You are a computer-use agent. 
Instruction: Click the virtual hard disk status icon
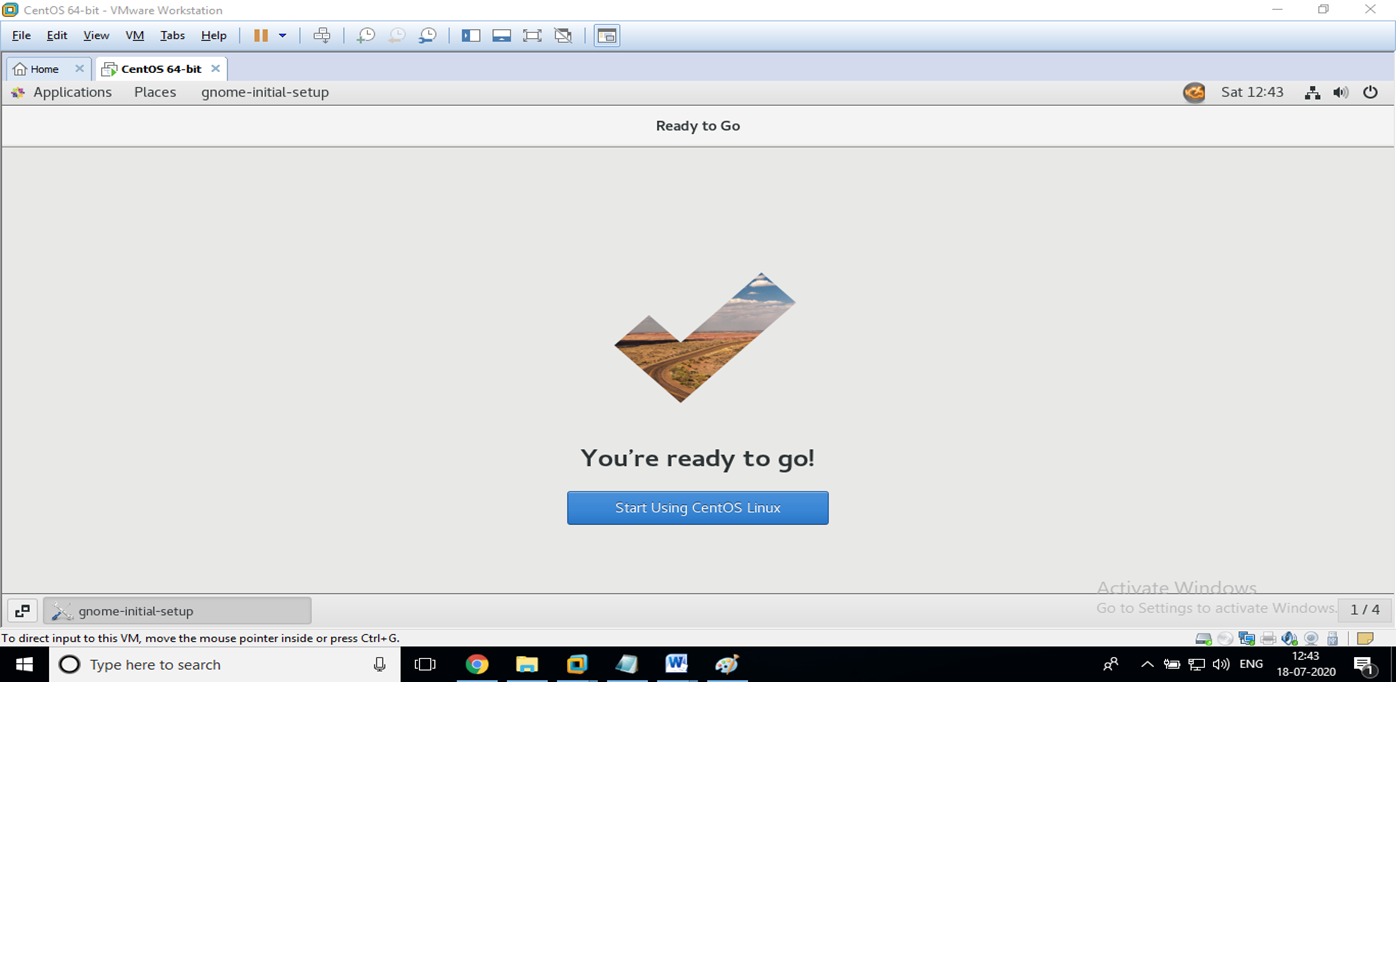(1203, 638)
